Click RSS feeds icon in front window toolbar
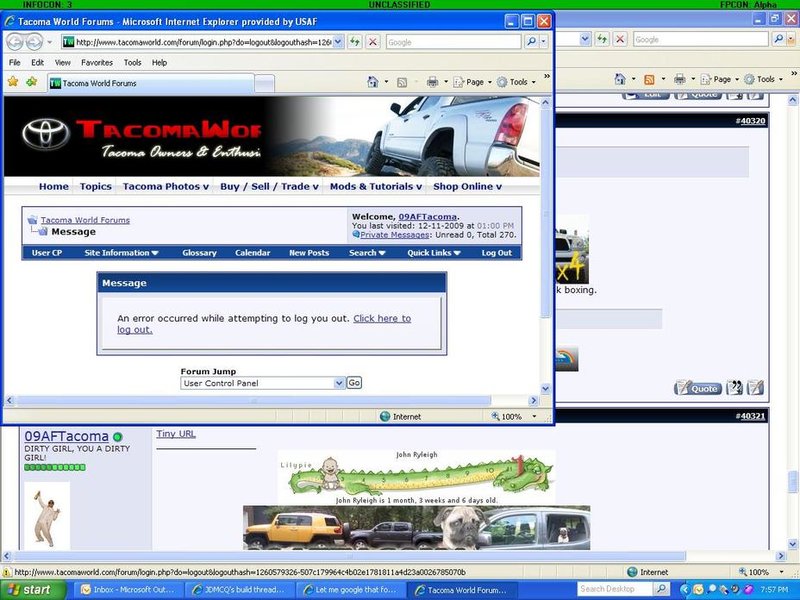 402,82
